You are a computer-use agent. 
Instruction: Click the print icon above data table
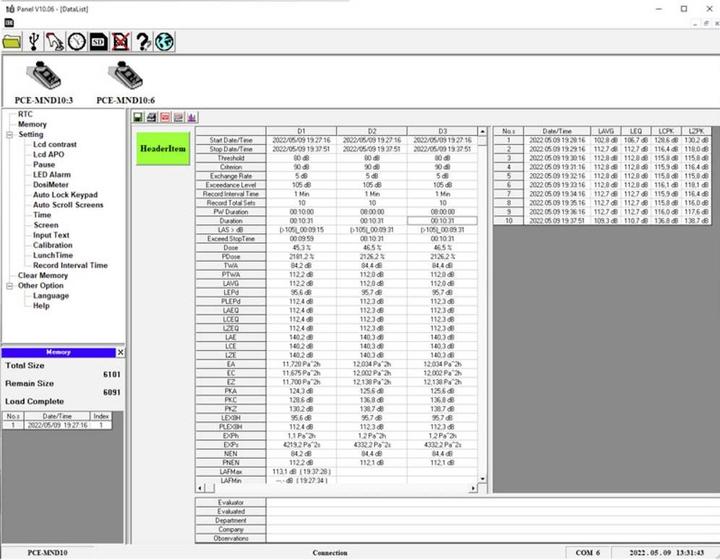click(x=152, y=118)
